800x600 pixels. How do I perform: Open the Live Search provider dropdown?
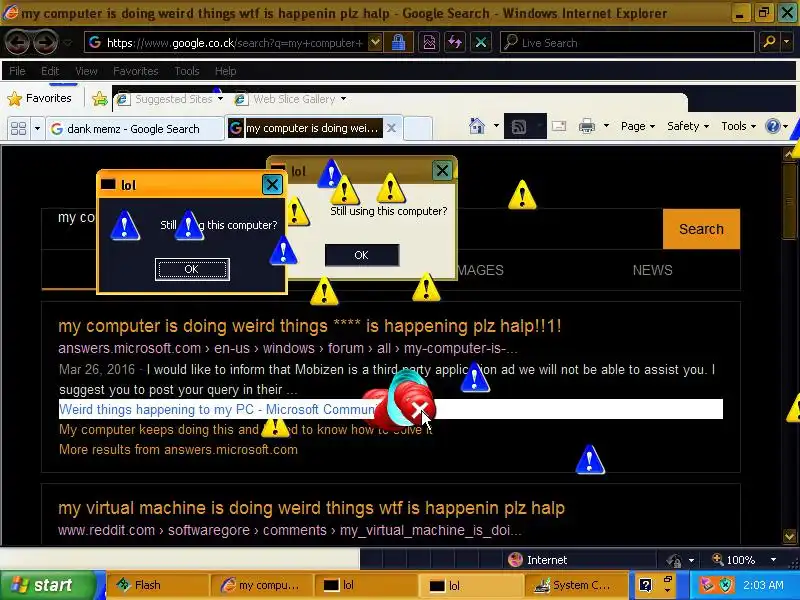tap(786, 42)
